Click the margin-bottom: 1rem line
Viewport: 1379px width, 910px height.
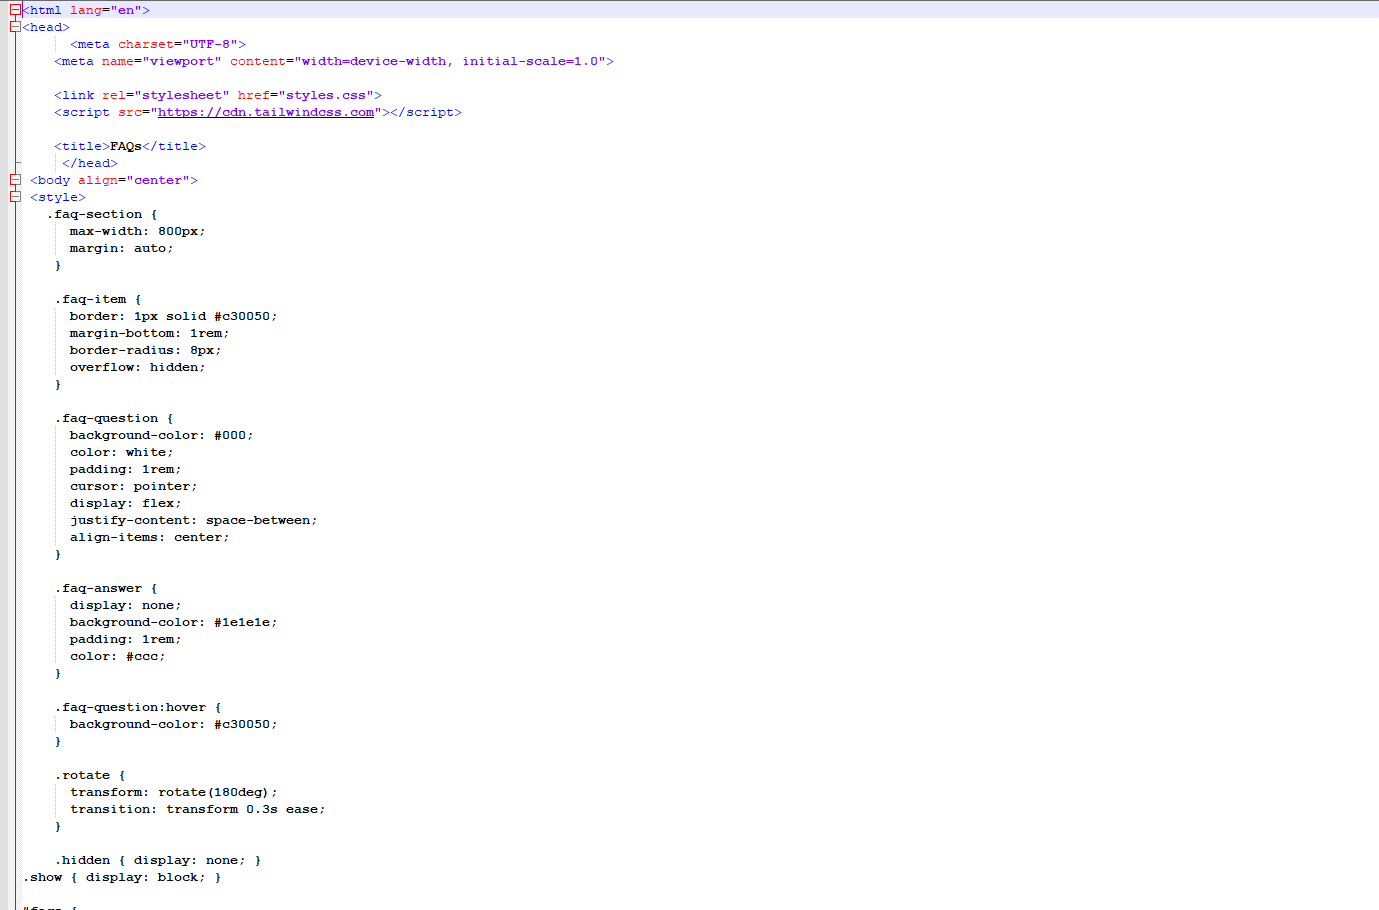149,333
